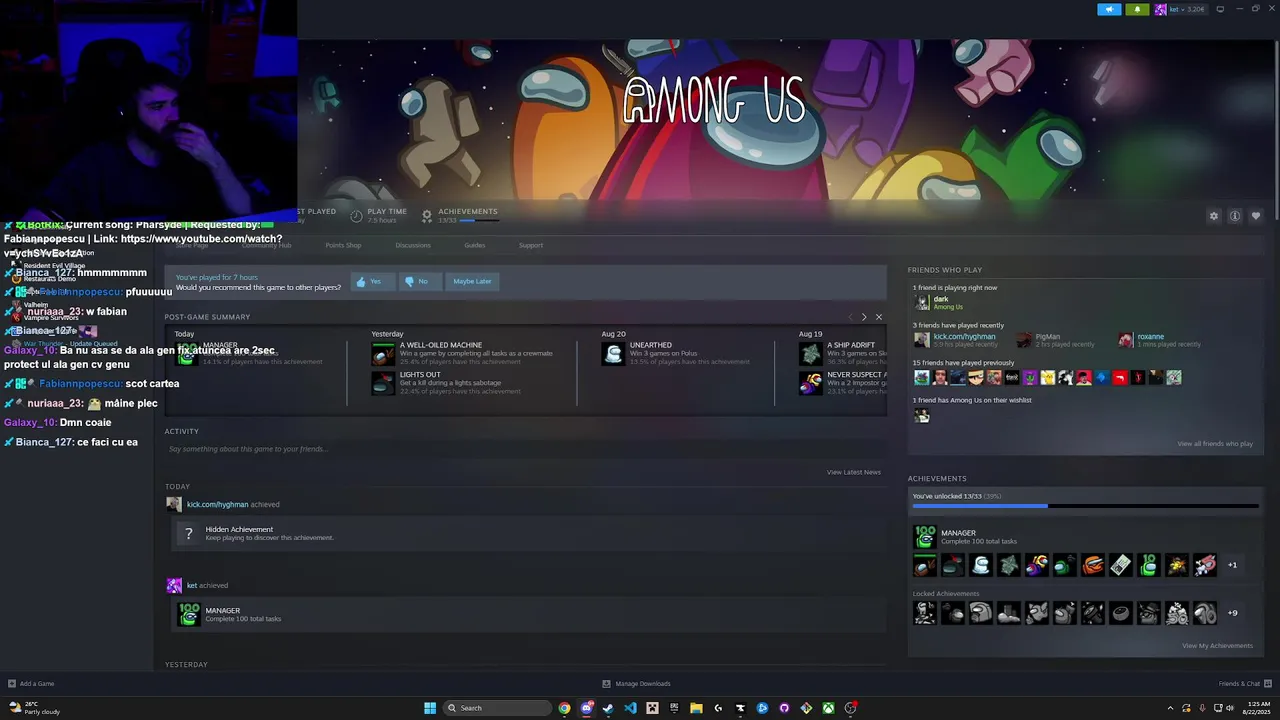Click Hidden Achievement question mark icon
Screen dimensions: 1280x720
pos(189,534)
